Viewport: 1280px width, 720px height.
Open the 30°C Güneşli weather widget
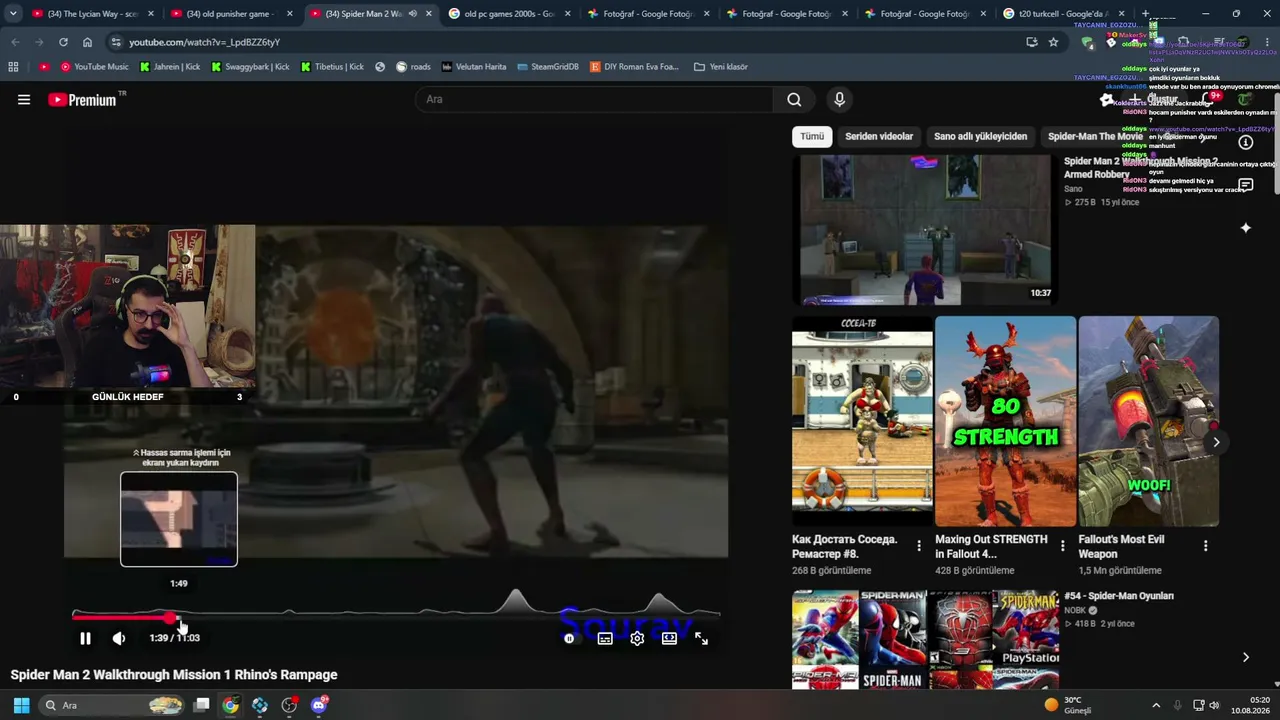click(x=1068, y=705)
